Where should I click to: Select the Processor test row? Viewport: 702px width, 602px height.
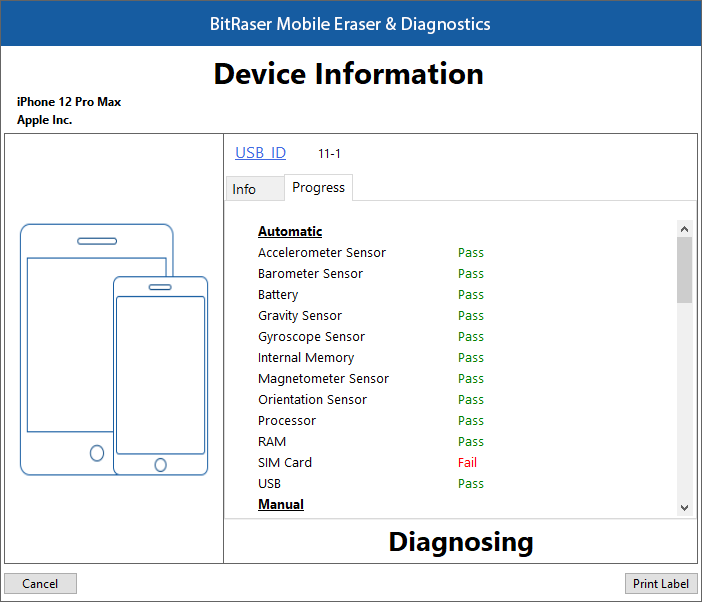pos(371,421)
